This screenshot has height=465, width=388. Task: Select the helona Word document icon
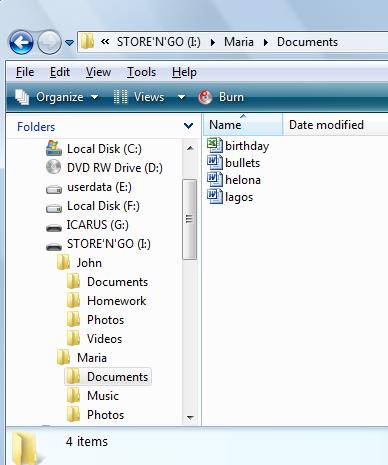pos(215,180)
